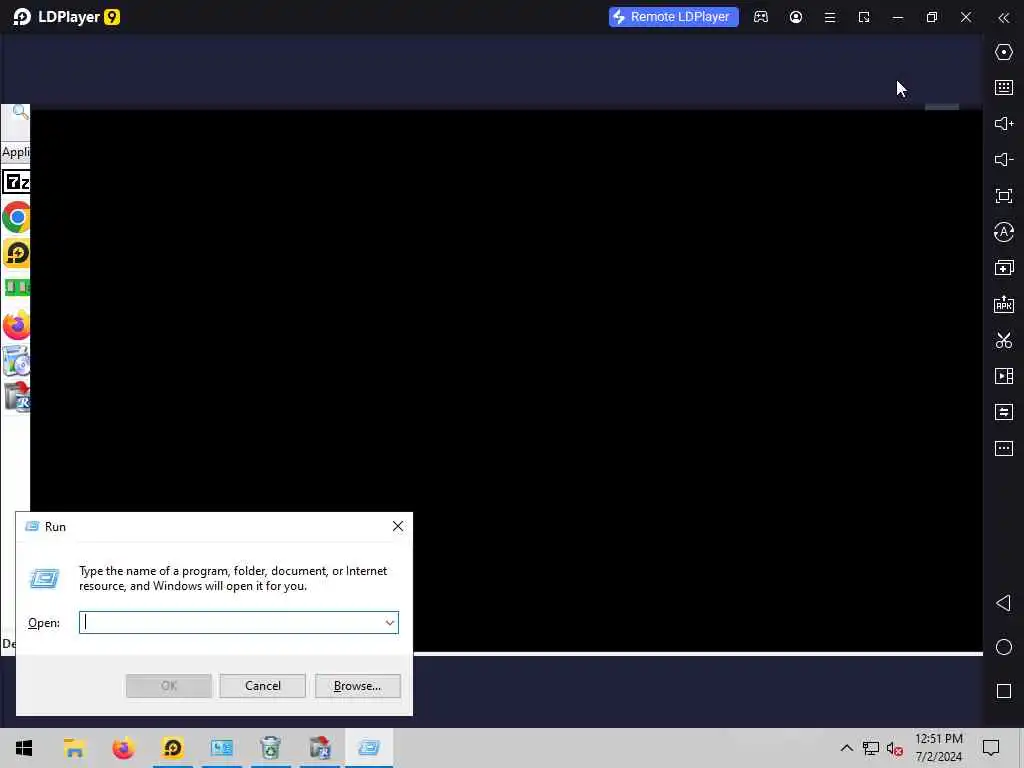Open the video recorder icon
The width and height of the screenshot is (1024, 768).
(1004, 376)
